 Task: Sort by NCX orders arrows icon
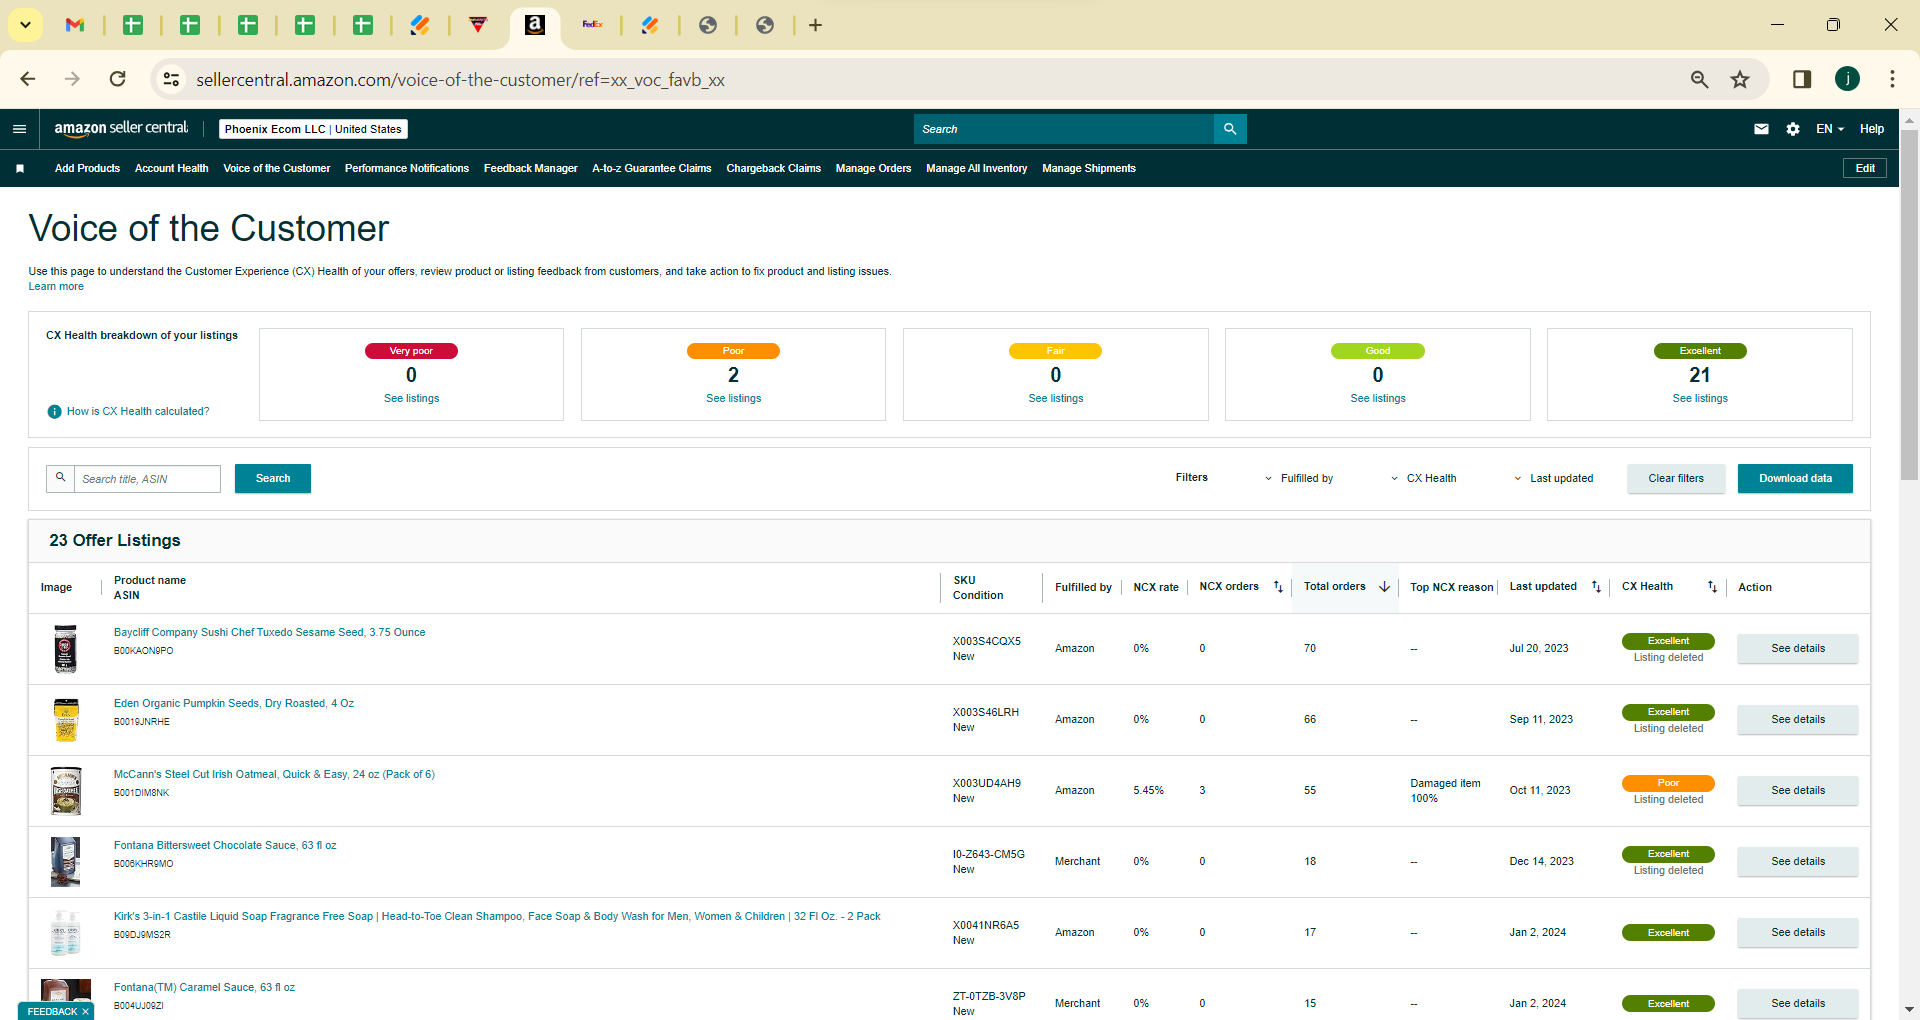1278,587
